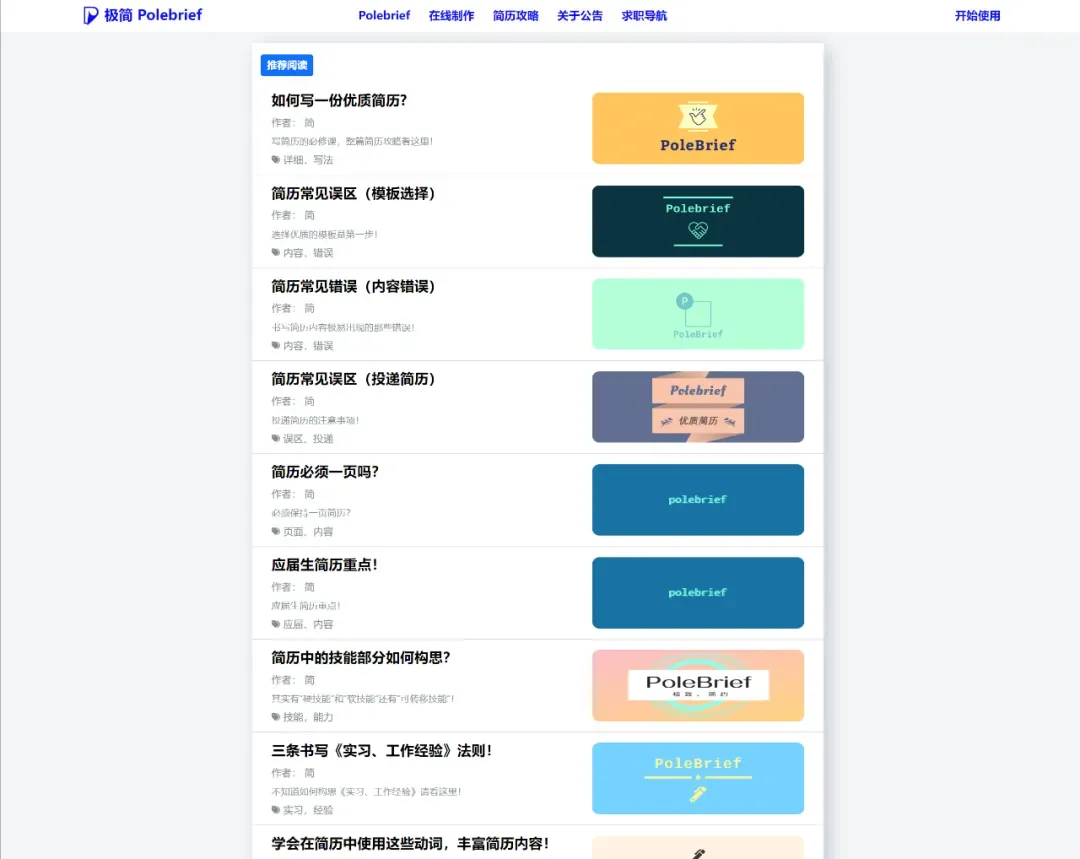Open article 如何写一份优质简历?

pos(339,101)
